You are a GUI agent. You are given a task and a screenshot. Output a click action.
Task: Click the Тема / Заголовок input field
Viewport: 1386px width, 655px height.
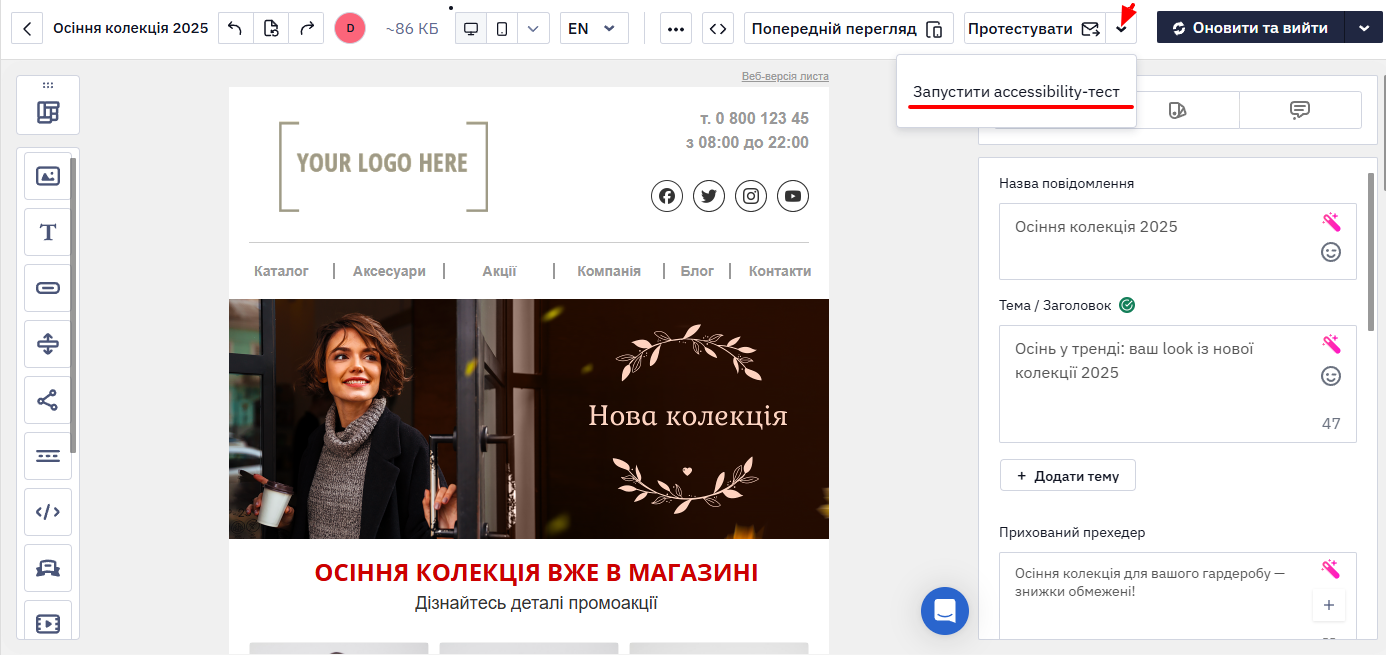1178,384
